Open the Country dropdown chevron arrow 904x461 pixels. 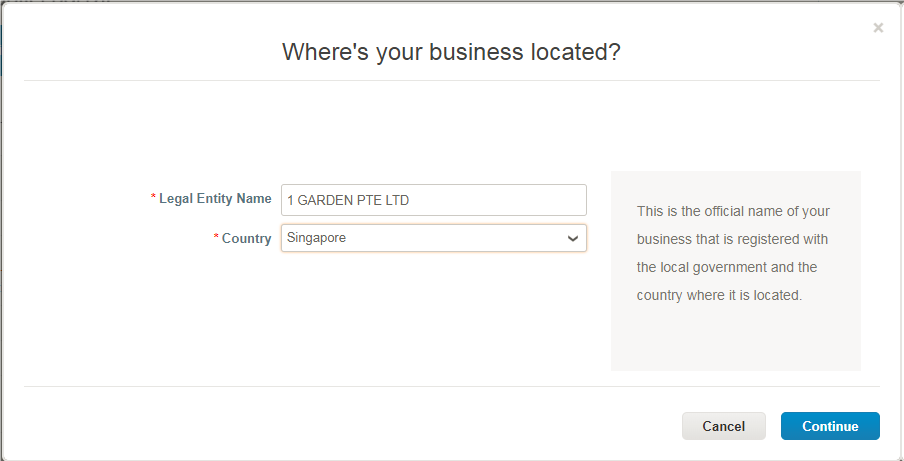click(x=572, y=239)
